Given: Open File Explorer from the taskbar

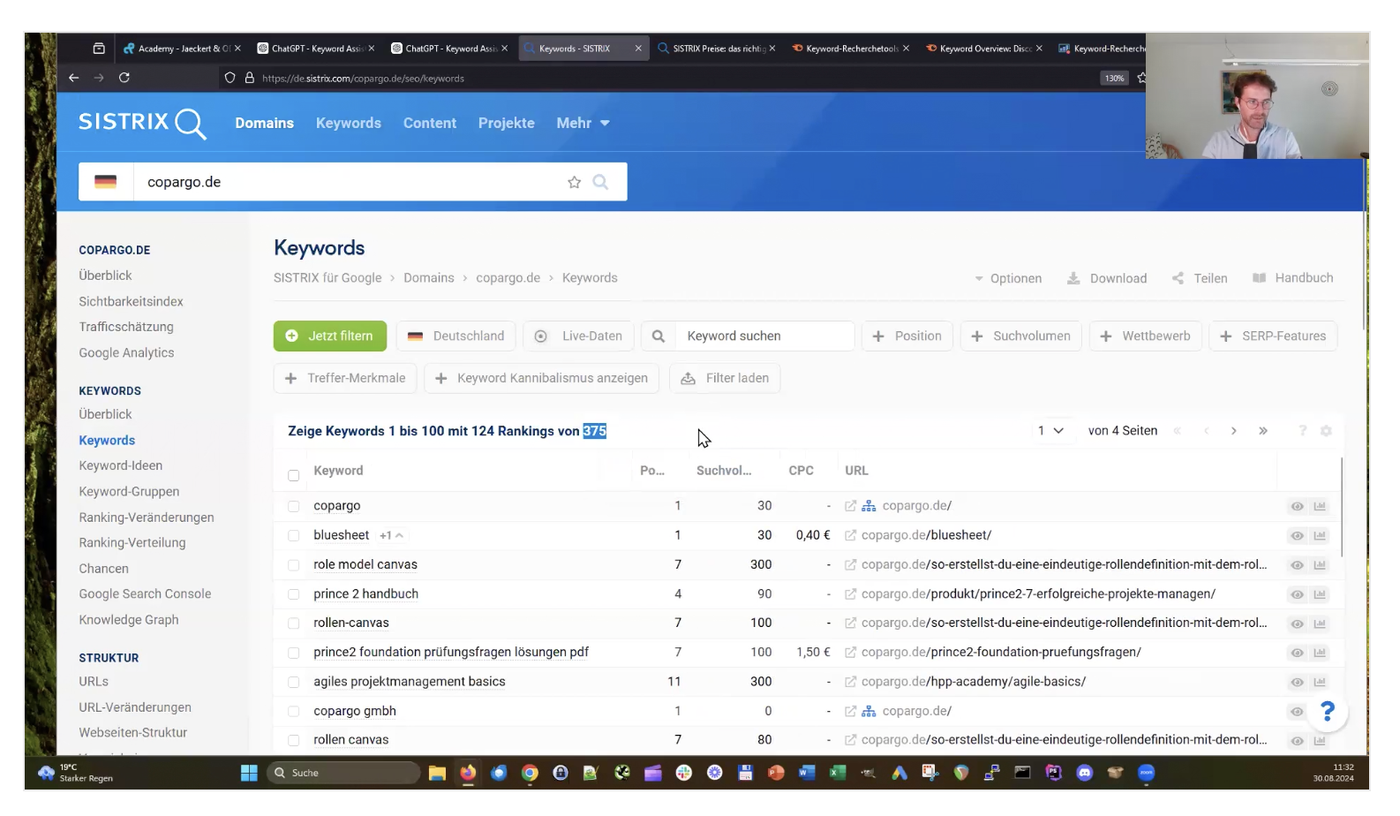Looking at the screenshot, I should [437, 772].
